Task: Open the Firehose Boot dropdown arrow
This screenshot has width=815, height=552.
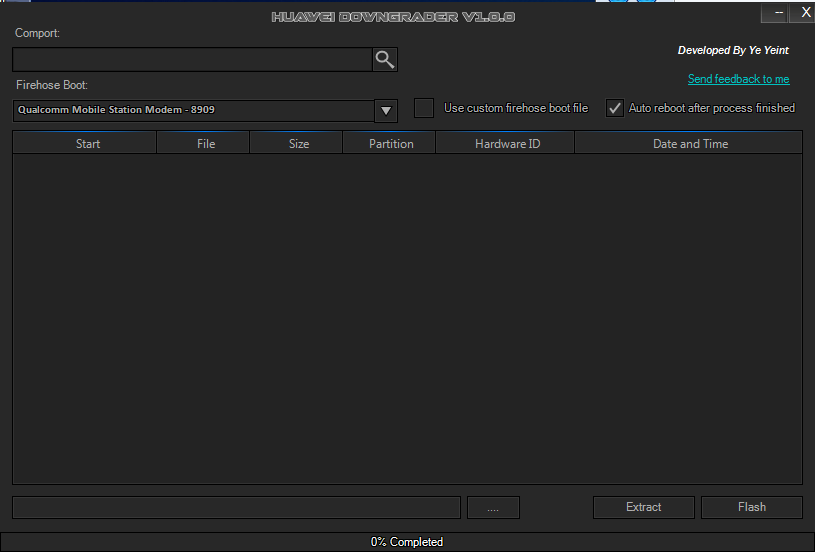Action: coord(386,110)
